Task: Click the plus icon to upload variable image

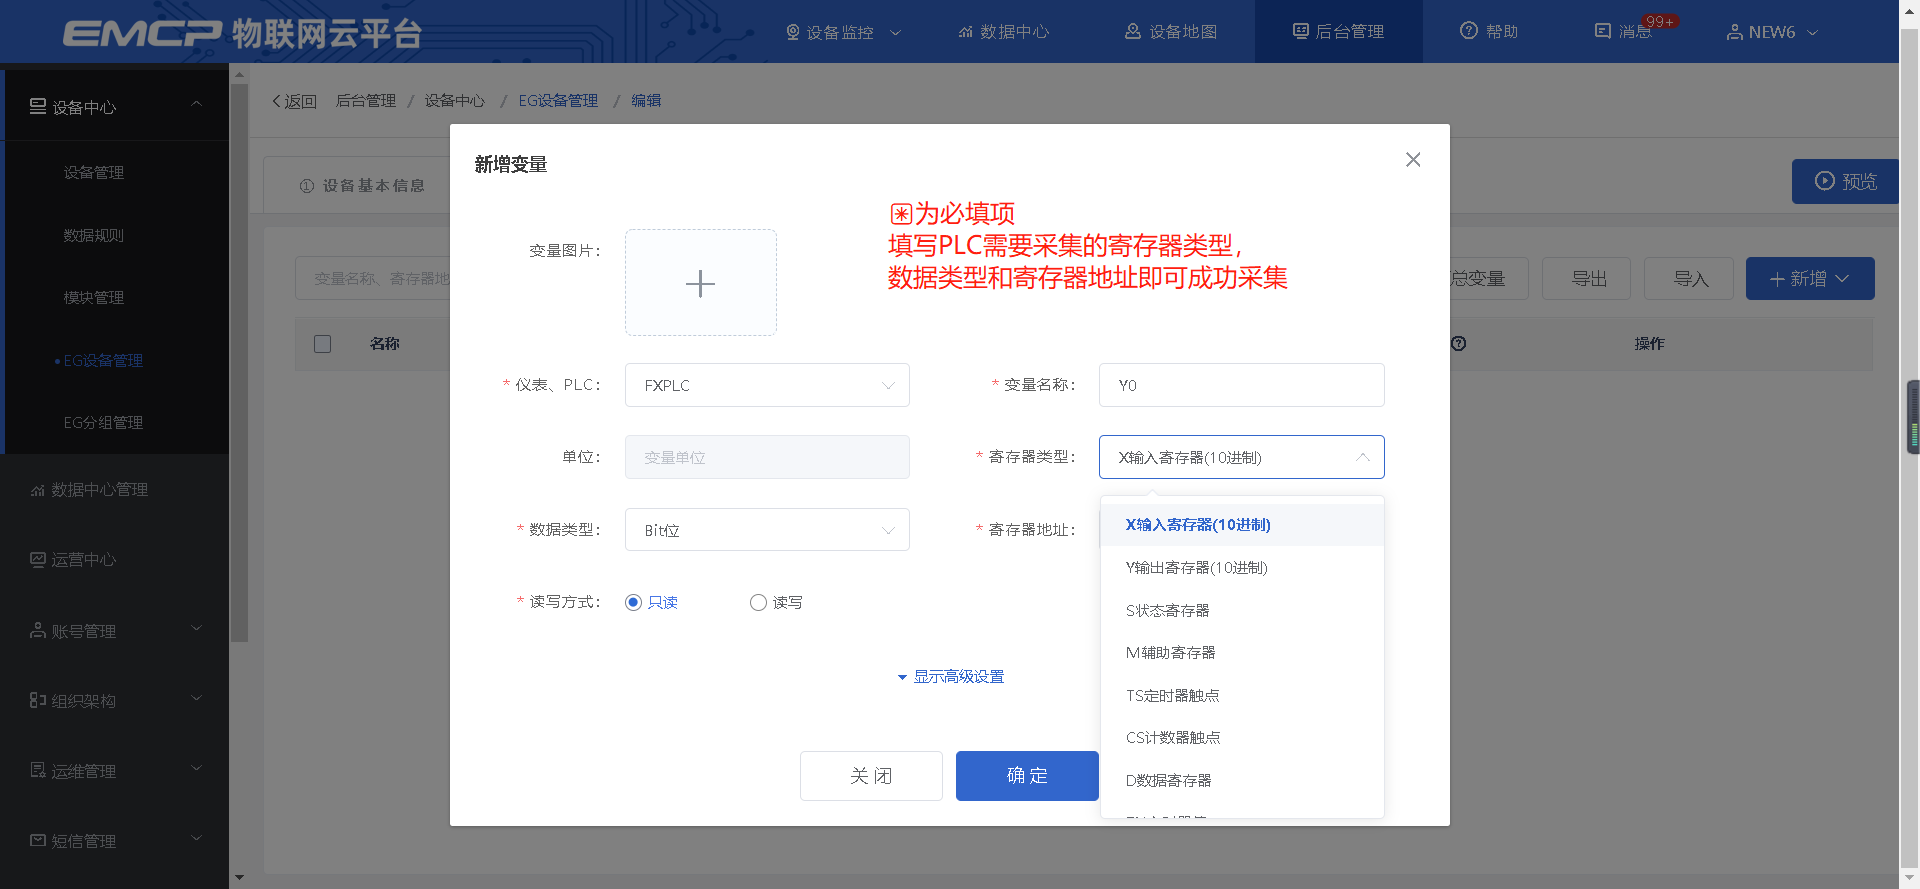Action: point(700,283)
